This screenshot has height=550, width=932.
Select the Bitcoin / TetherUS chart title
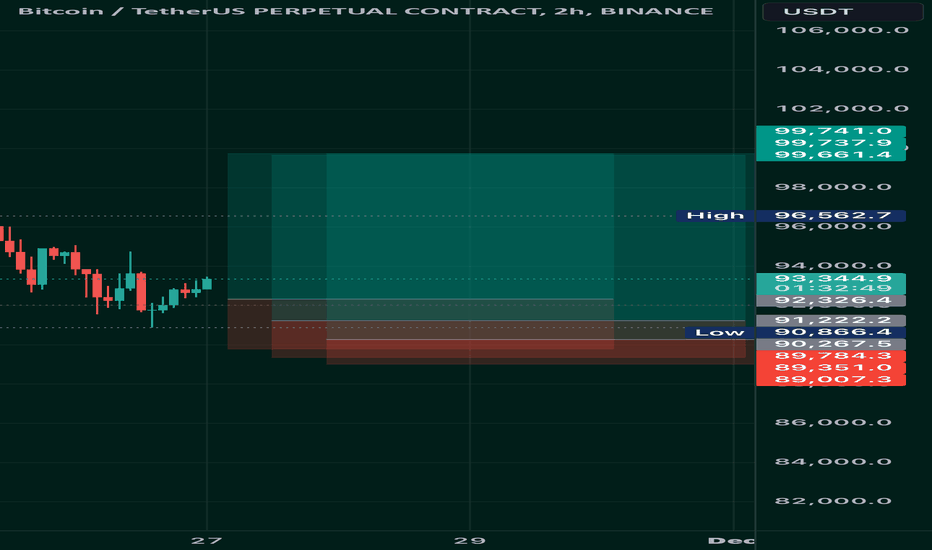(x=366, y=11)
